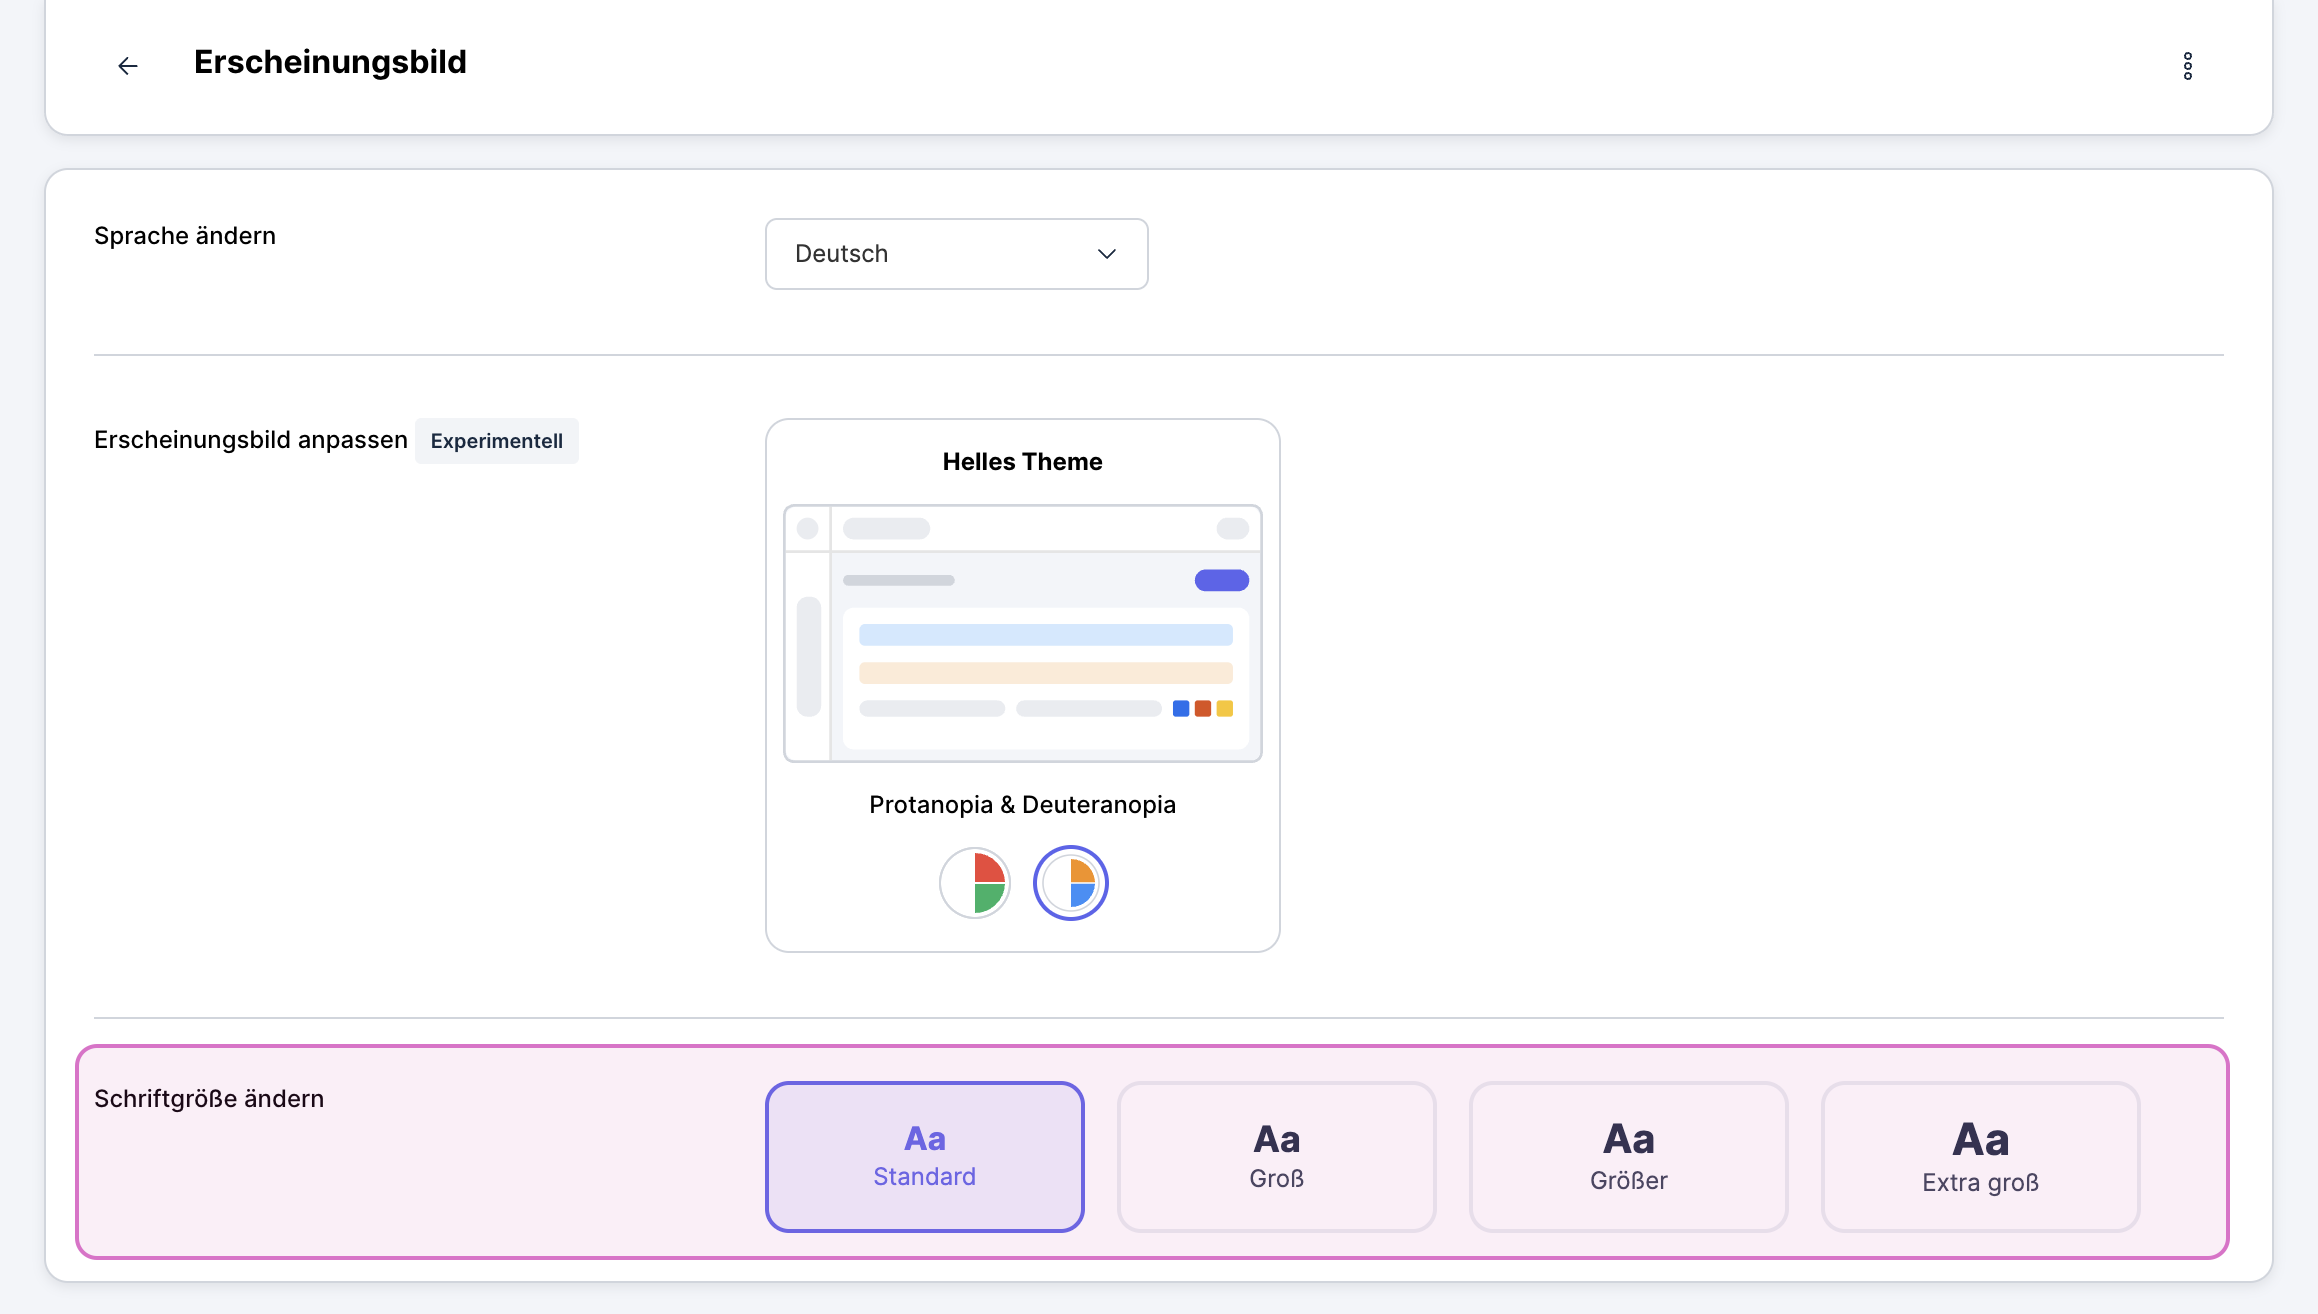Click the purple pill in theme preview
The height and width of the screenshot is (1314, 2318).
[1221, 580]
